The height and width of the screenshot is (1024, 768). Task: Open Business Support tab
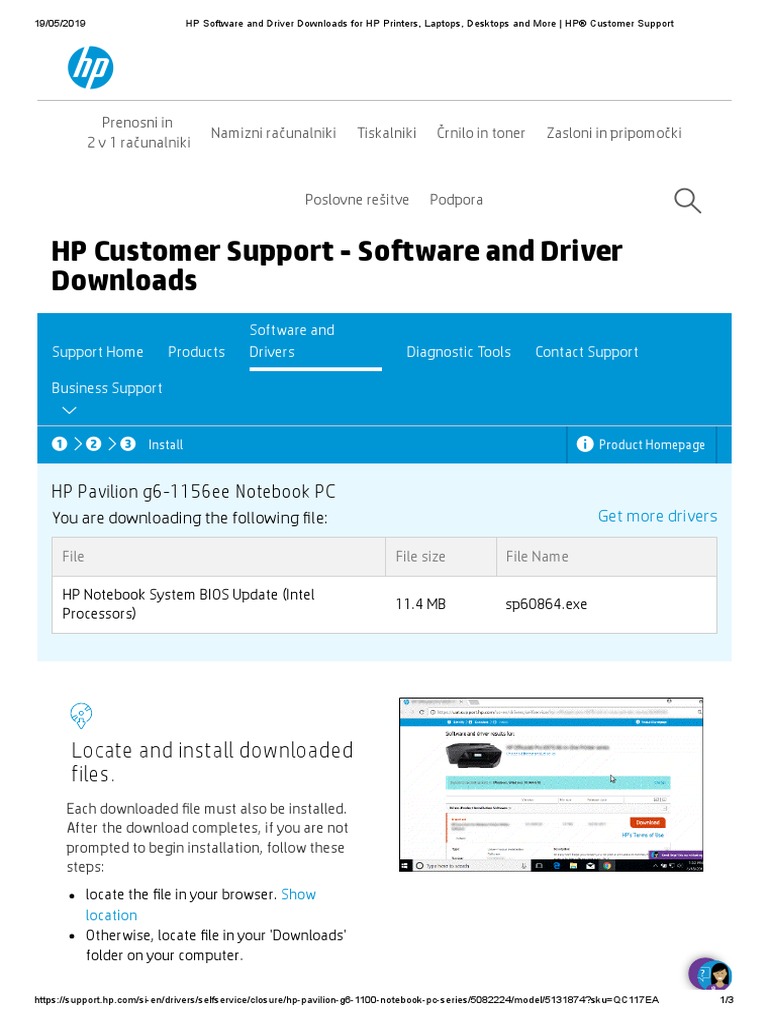tap(106, 388)
